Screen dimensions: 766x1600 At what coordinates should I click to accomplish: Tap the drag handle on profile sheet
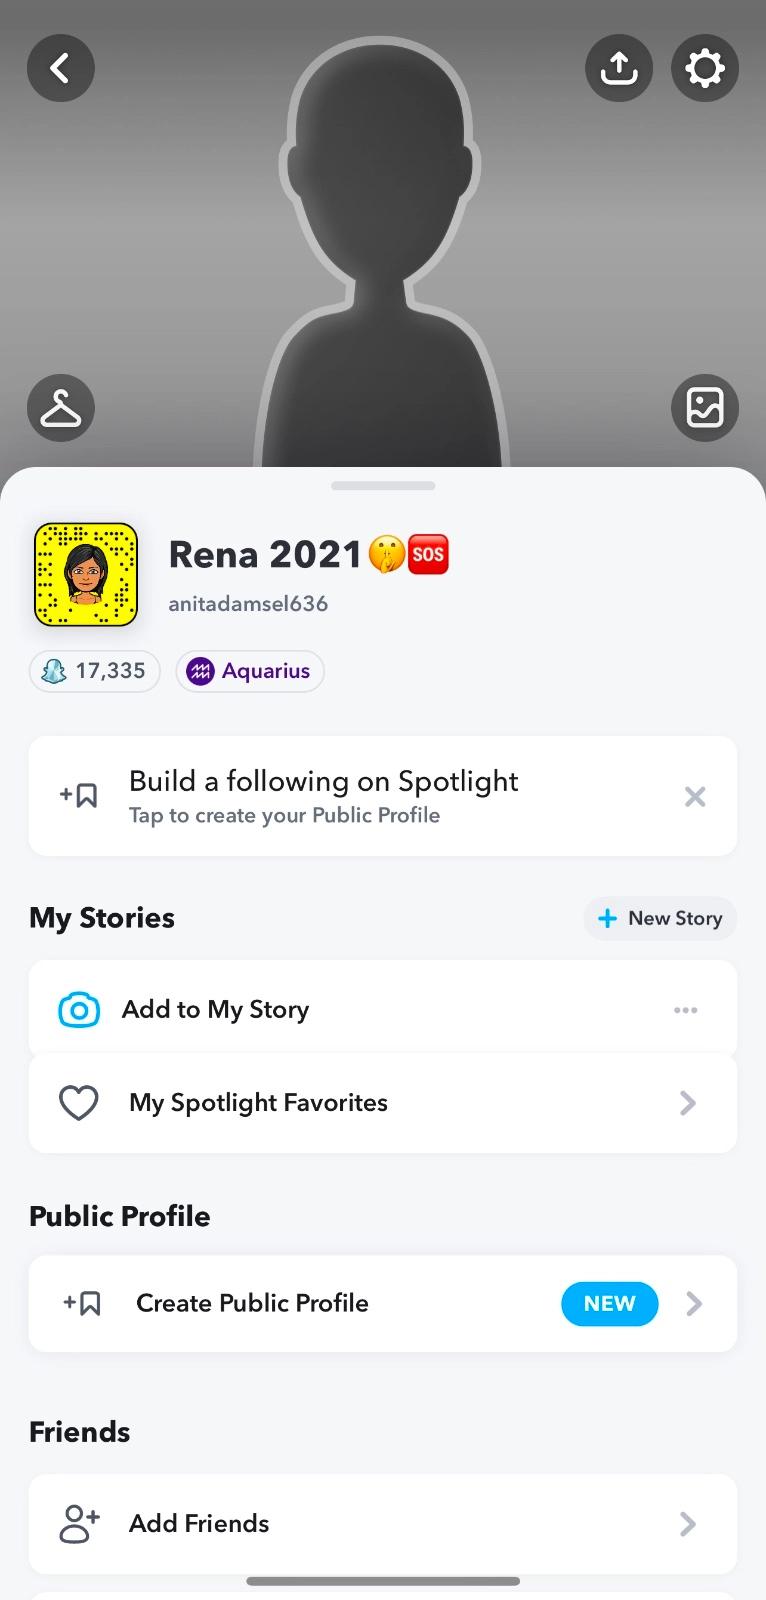(x=383, y=486)
